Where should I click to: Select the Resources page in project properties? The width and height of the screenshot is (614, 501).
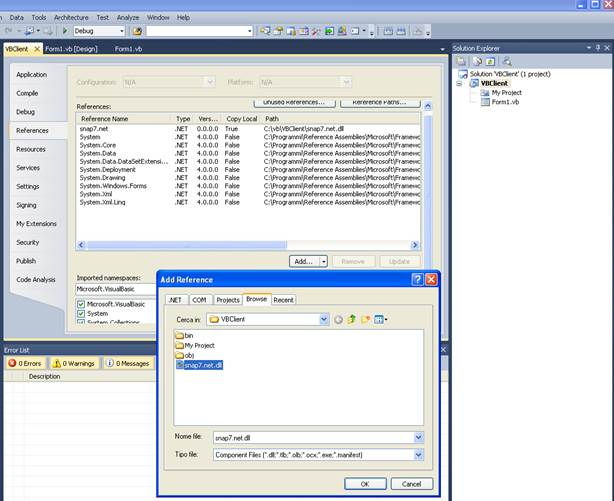click(31, 149)
